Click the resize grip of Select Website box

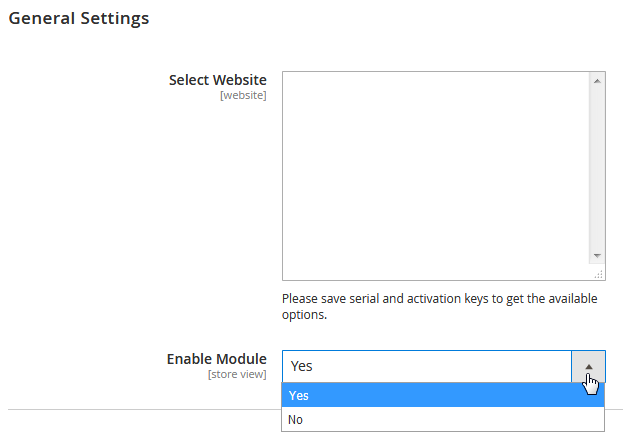[598, 273]
